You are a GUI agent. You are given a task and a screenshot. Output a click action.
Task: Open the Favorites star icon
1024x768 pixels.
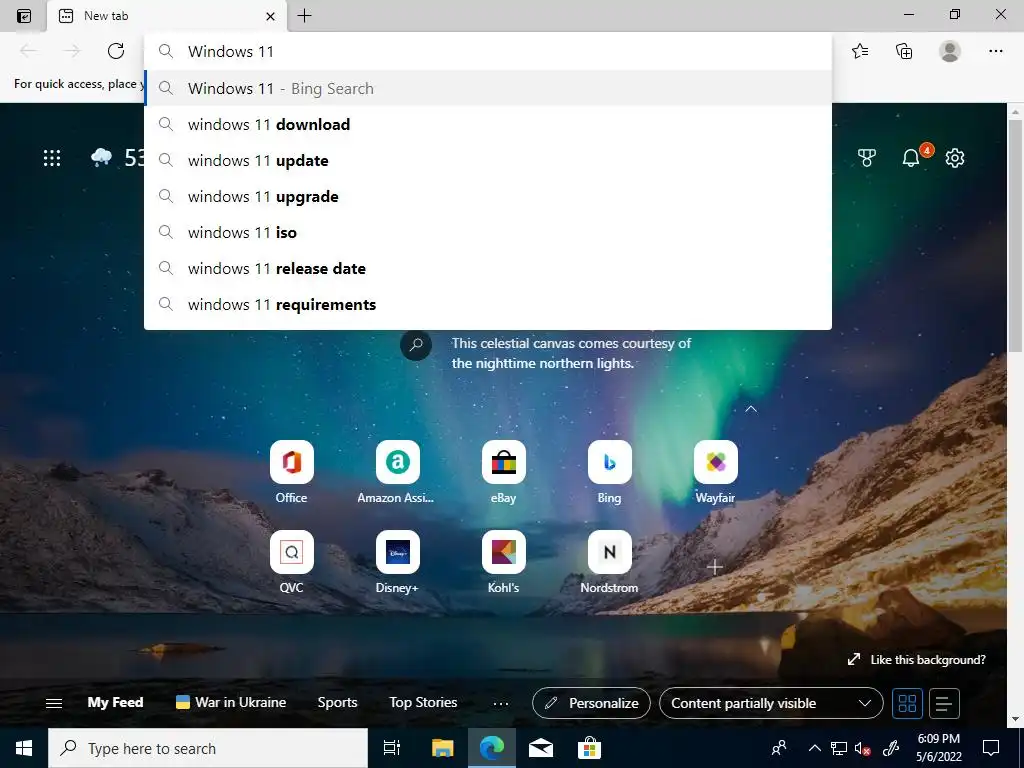point(860,51)
